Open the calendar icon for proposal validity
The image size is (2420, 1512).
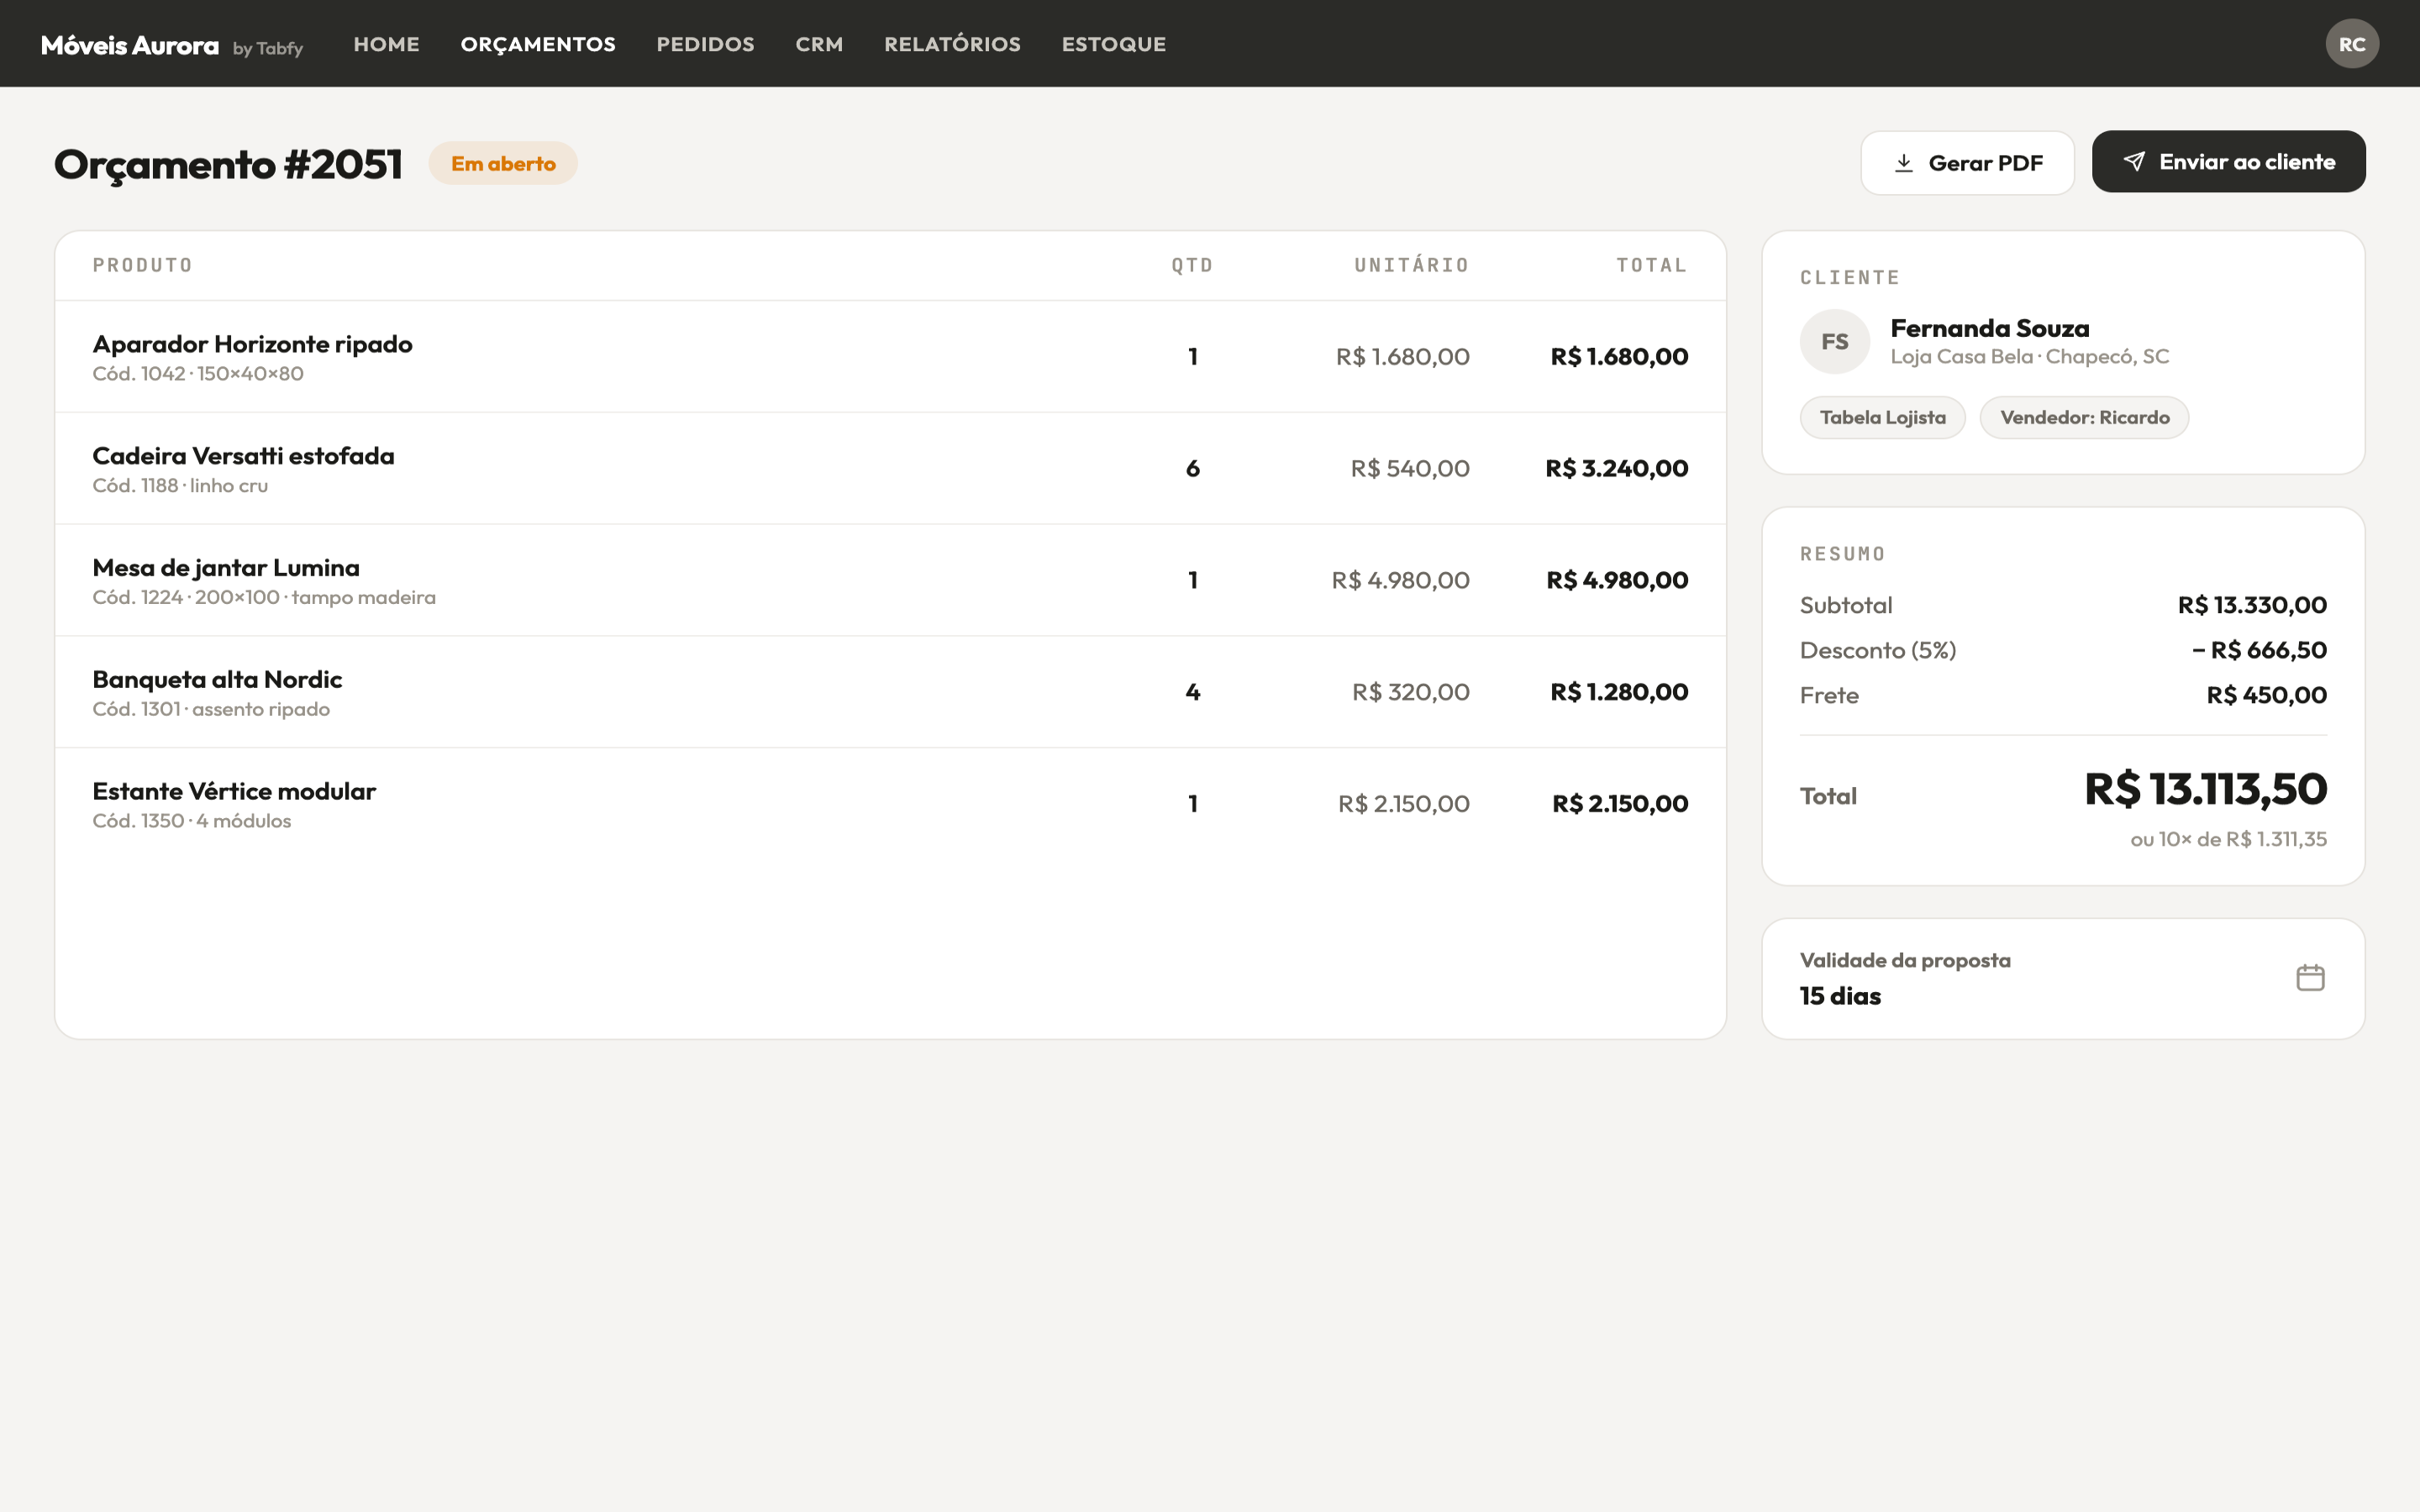2310,977
